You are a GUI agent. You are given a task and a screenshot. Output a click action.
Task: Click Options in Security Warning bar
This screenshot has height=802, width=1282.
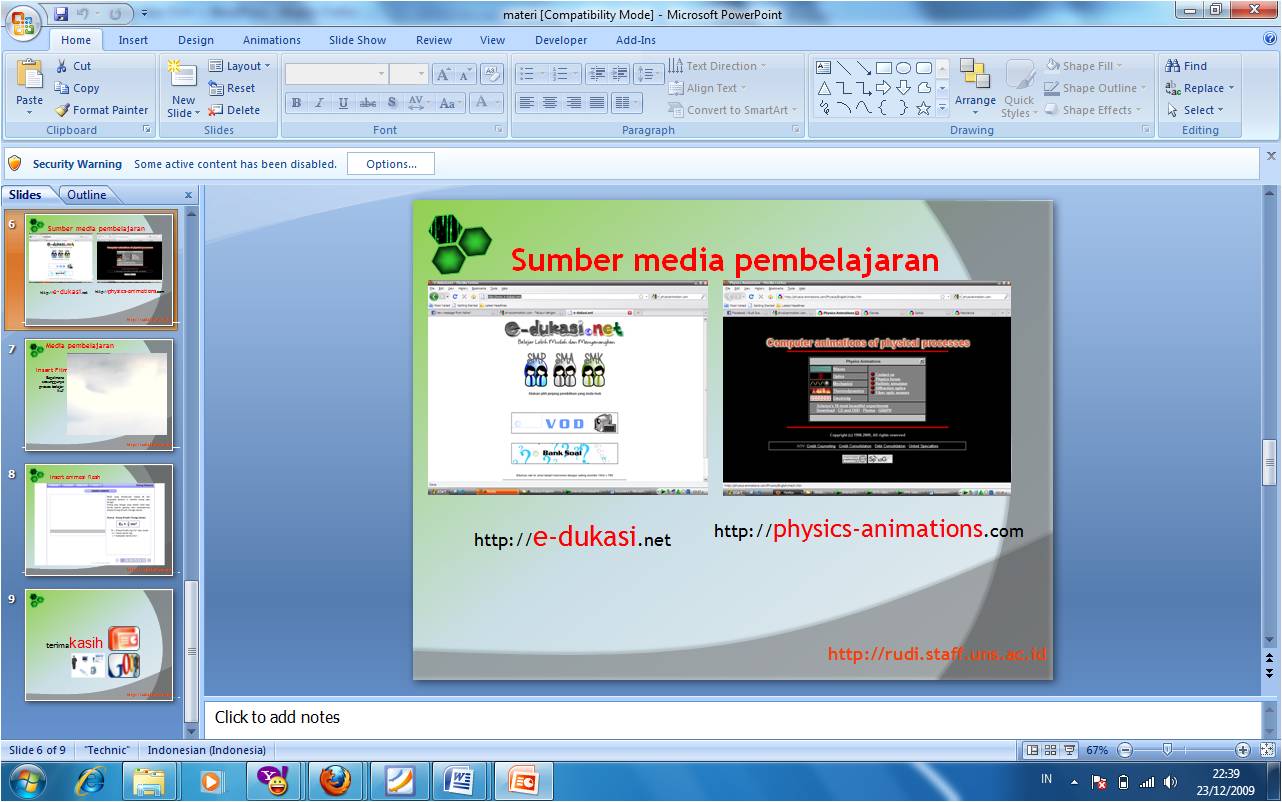pos(391,164)
